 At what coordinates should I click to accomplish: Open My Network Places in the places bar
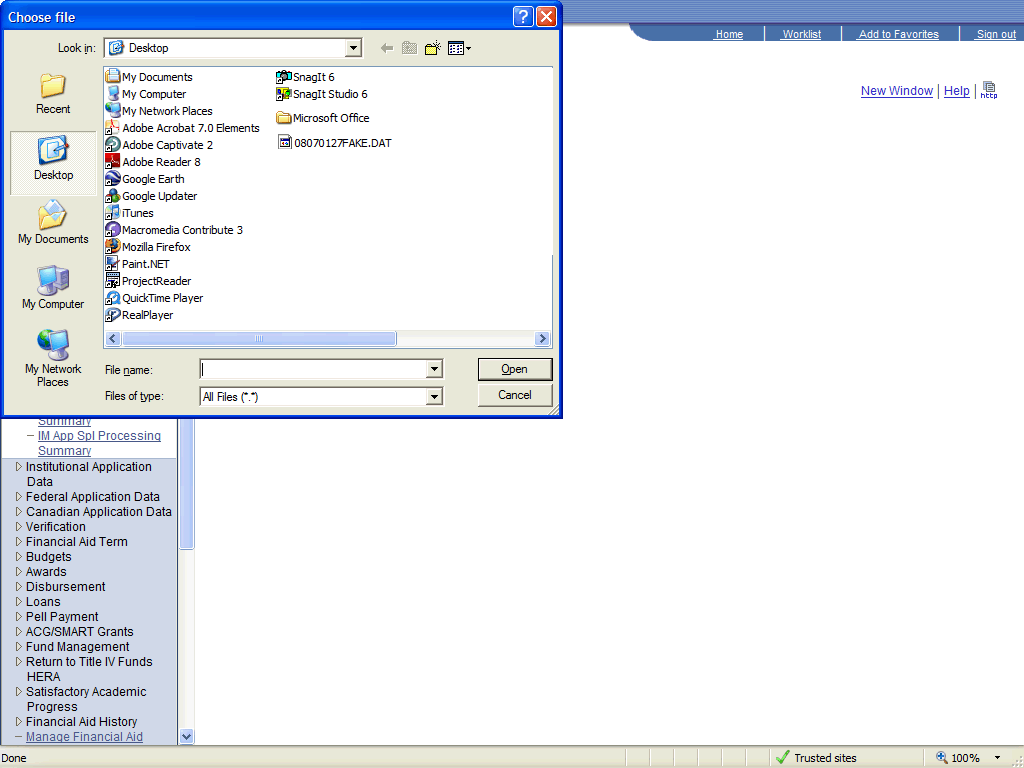[53, 358]
